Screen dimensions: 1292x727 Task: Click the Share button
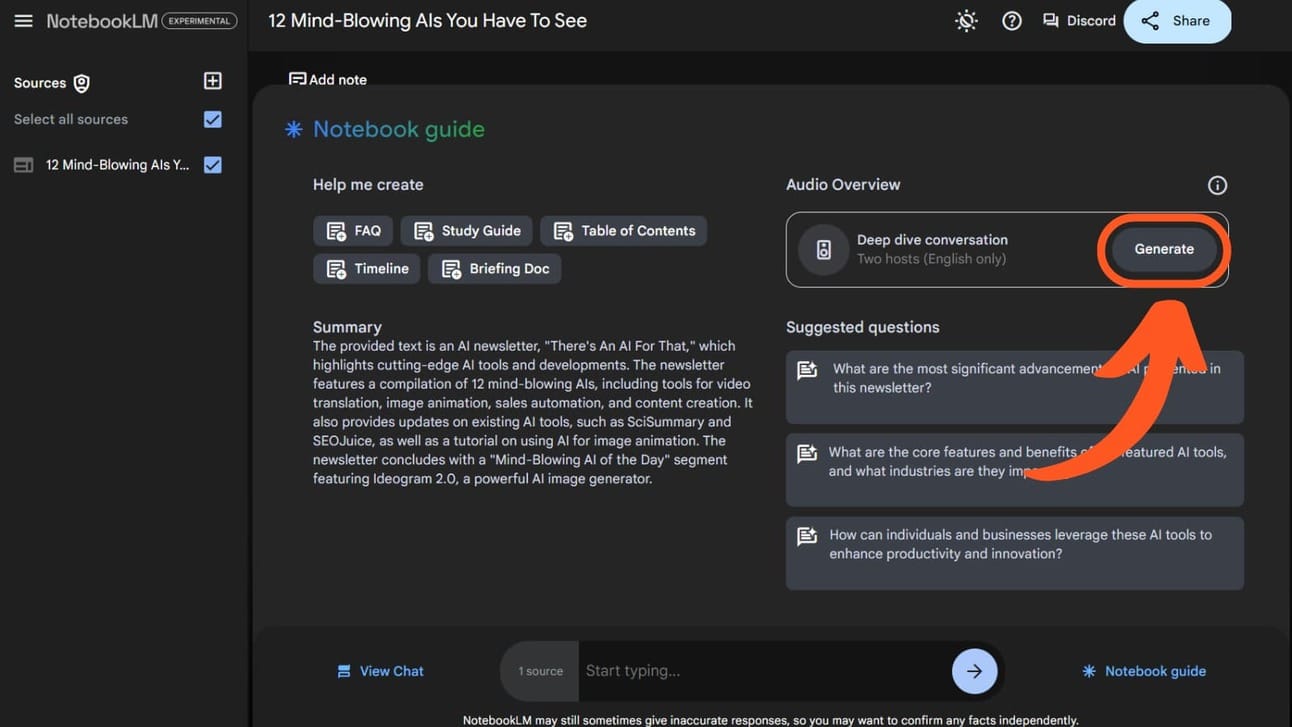click(x=1177, y=21)
